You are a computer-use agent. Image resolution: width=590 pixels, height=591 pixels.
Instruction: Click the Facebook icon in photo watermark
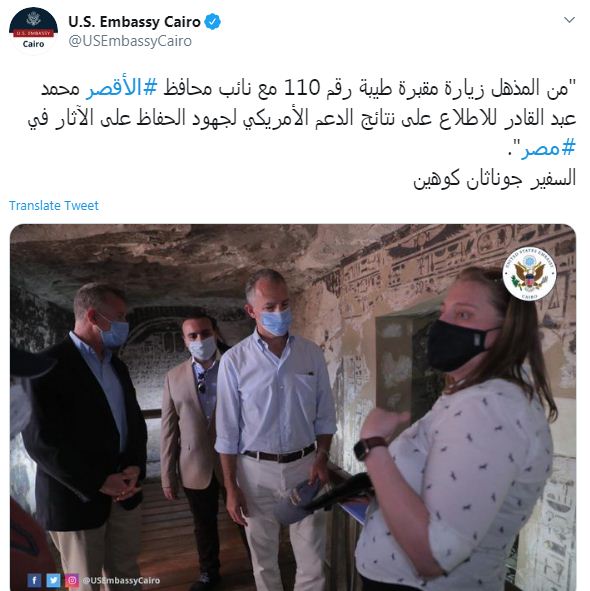click(x=34, y=580)
